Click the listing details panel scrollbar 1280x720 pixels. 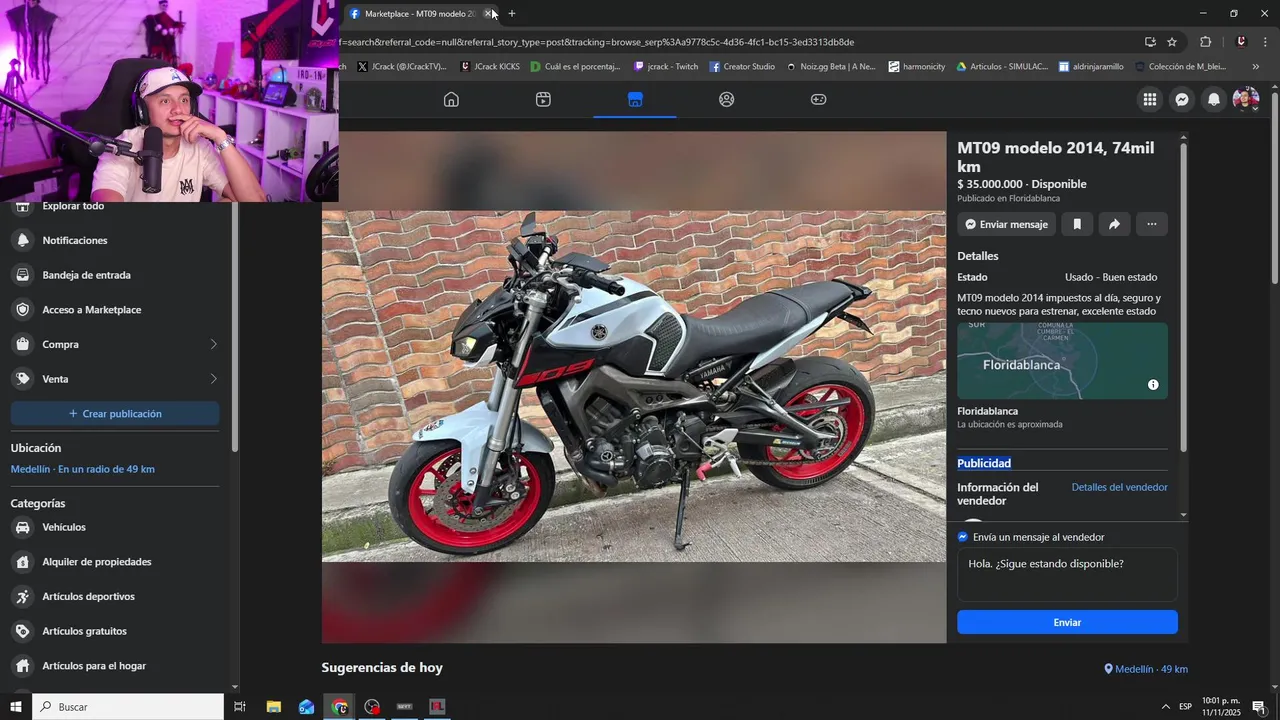[x=1184, y=295]
